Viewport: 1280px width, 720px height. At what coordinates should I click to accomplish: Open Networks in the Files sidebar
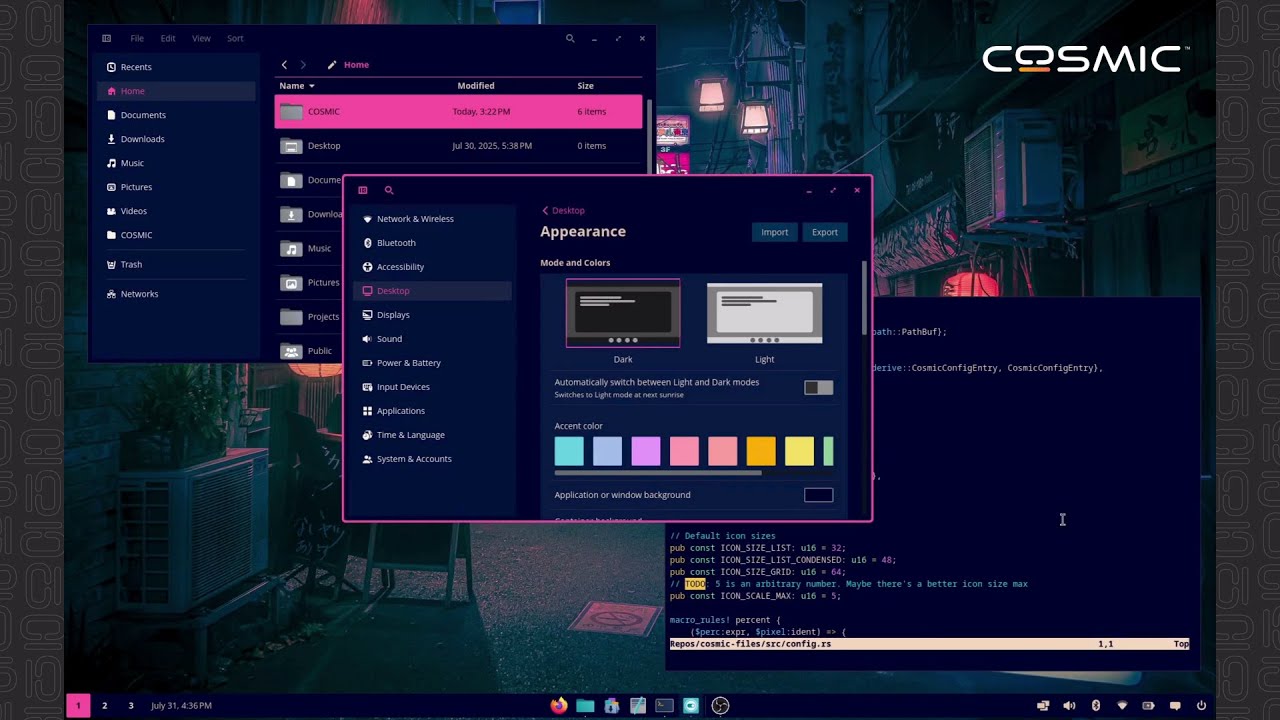coord(176,294)
